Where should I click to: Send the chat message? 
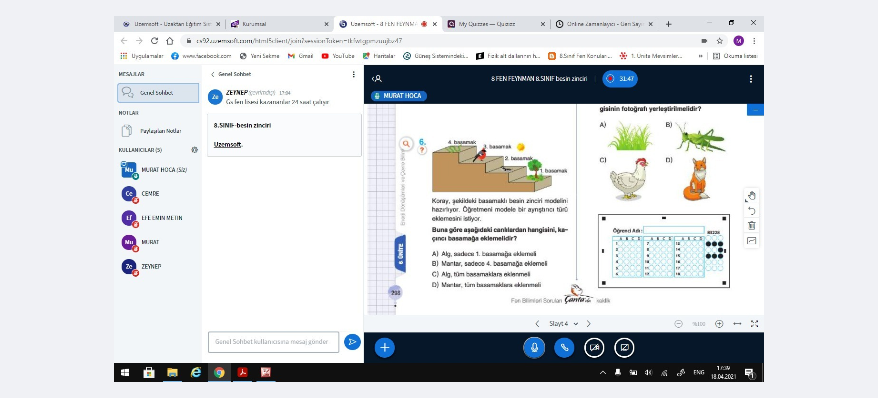coord(352,341)
